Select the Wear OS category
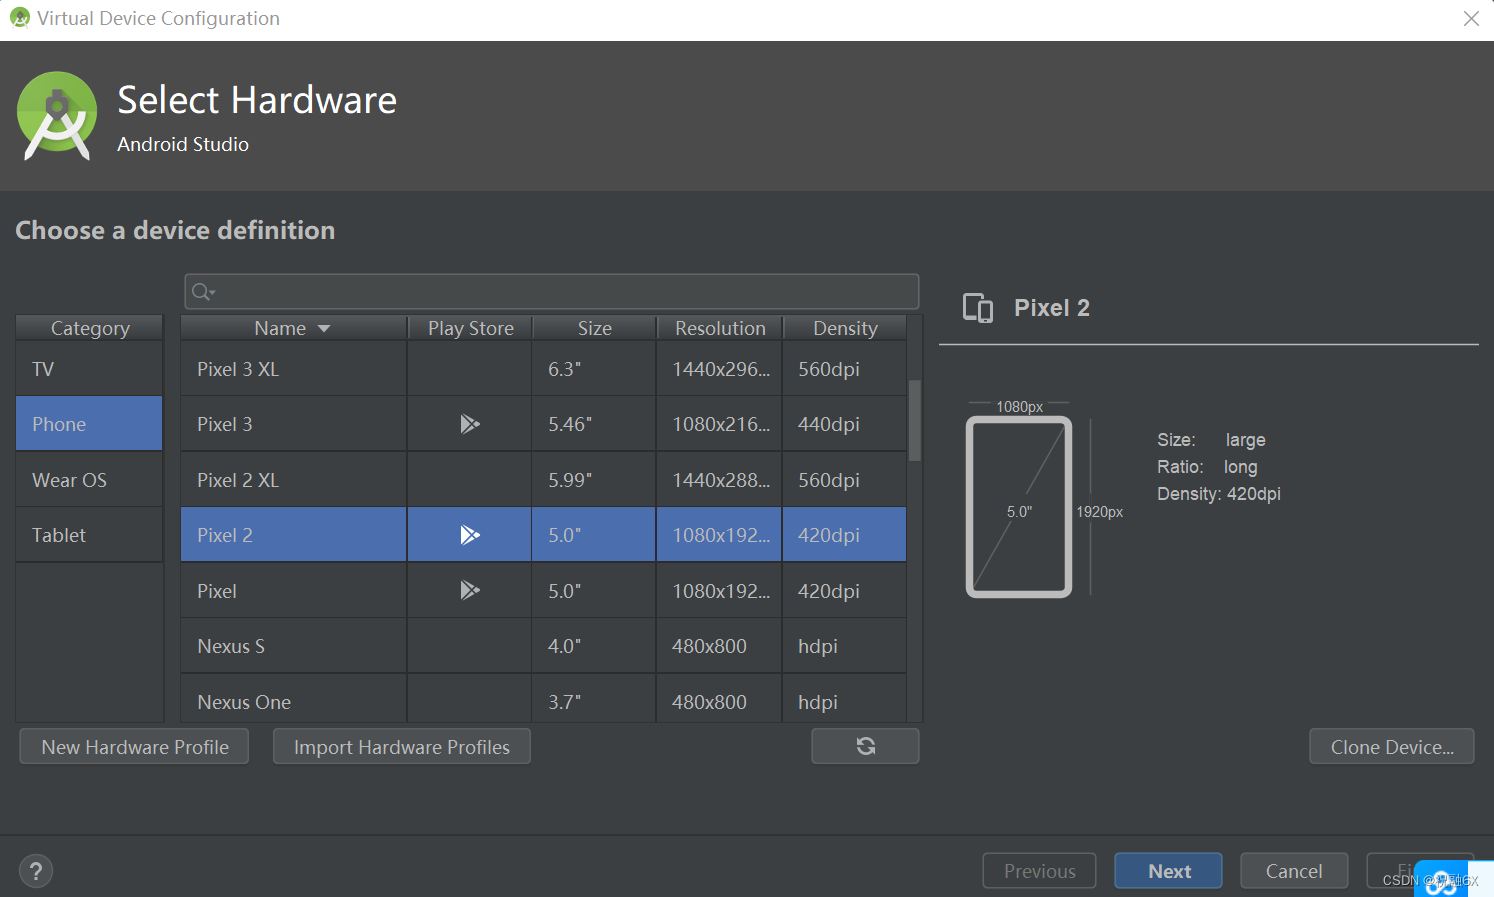1494x897 pixels. 89,480
